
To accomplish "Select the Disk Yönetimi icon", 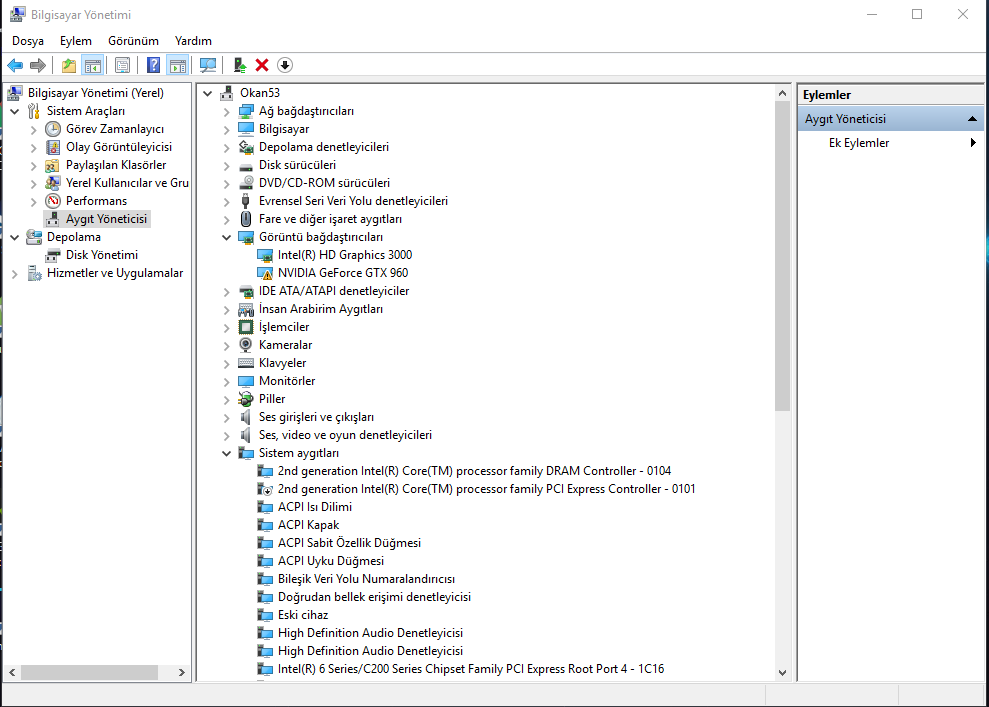I will point(53,255).
